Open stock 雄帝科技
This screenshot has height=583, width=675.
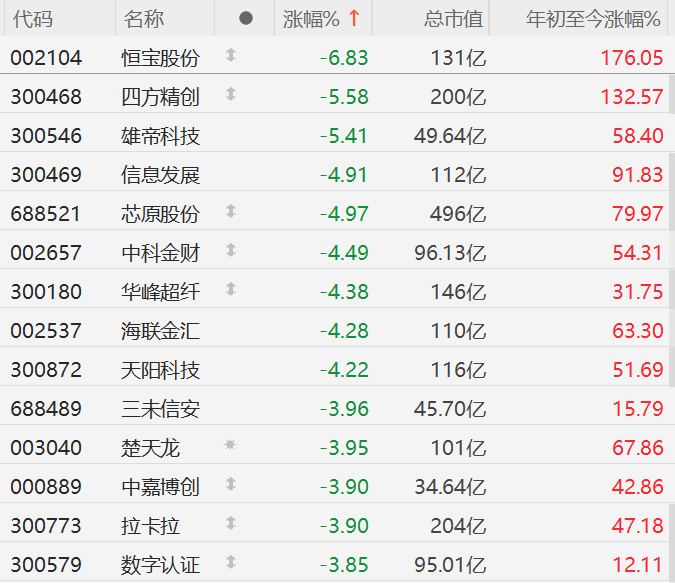[161, 136]
